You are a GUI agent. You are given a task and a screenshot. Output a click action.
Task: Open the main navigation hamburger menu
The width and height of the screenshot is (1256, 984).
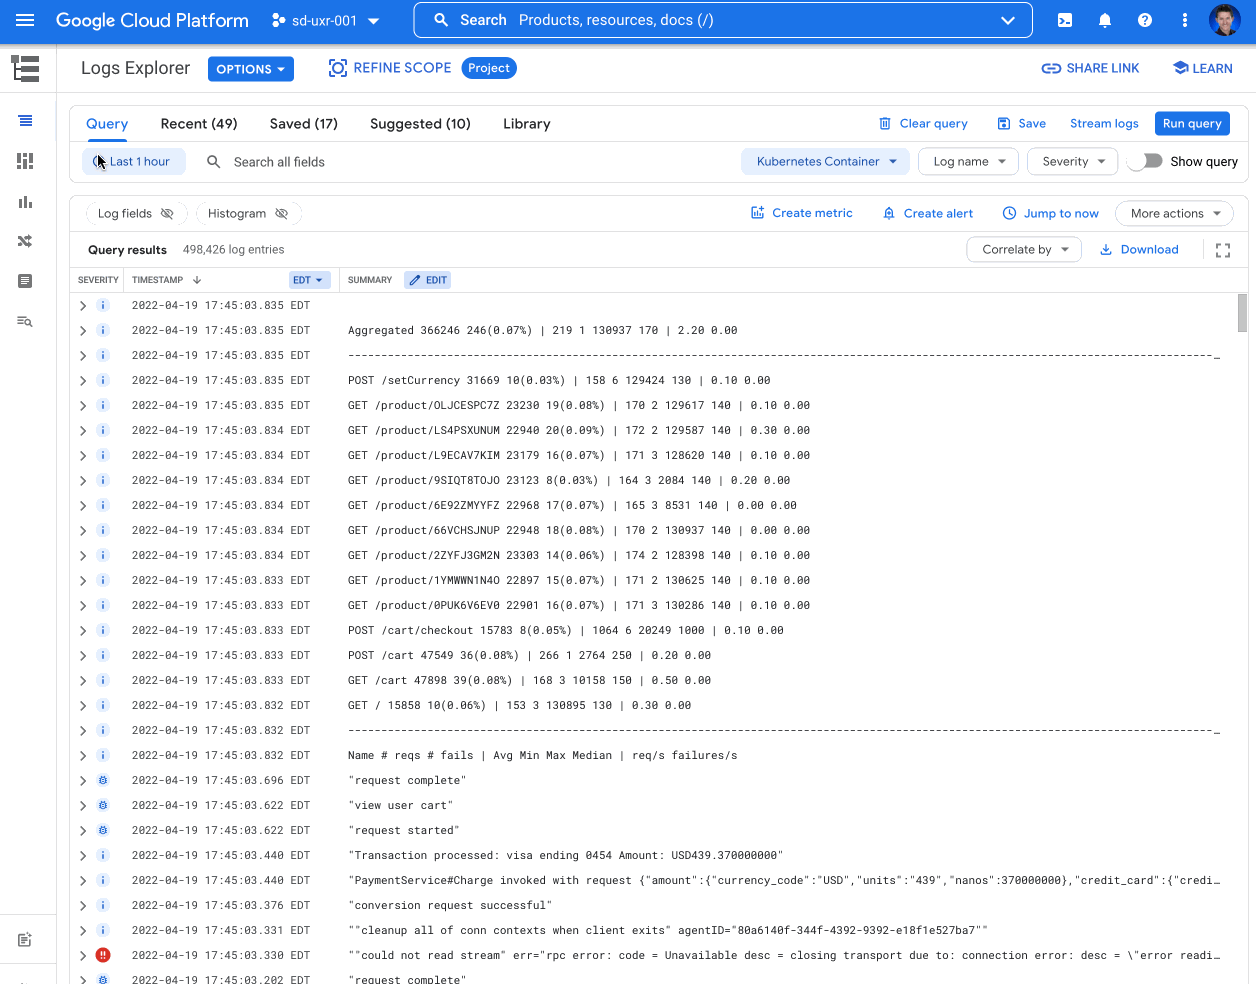tap(25, 20)
